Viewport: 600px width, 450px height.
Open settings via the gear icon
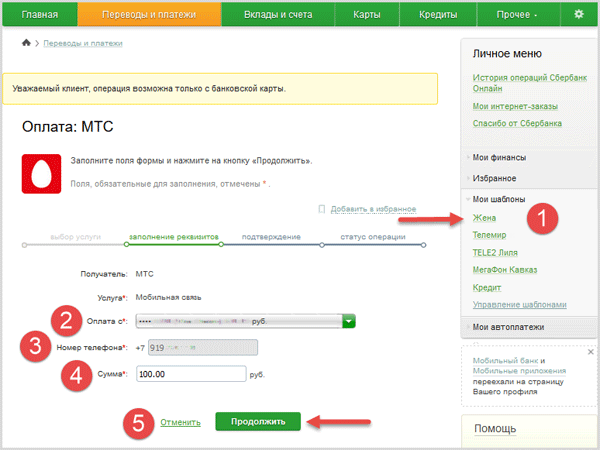[579, 14]
